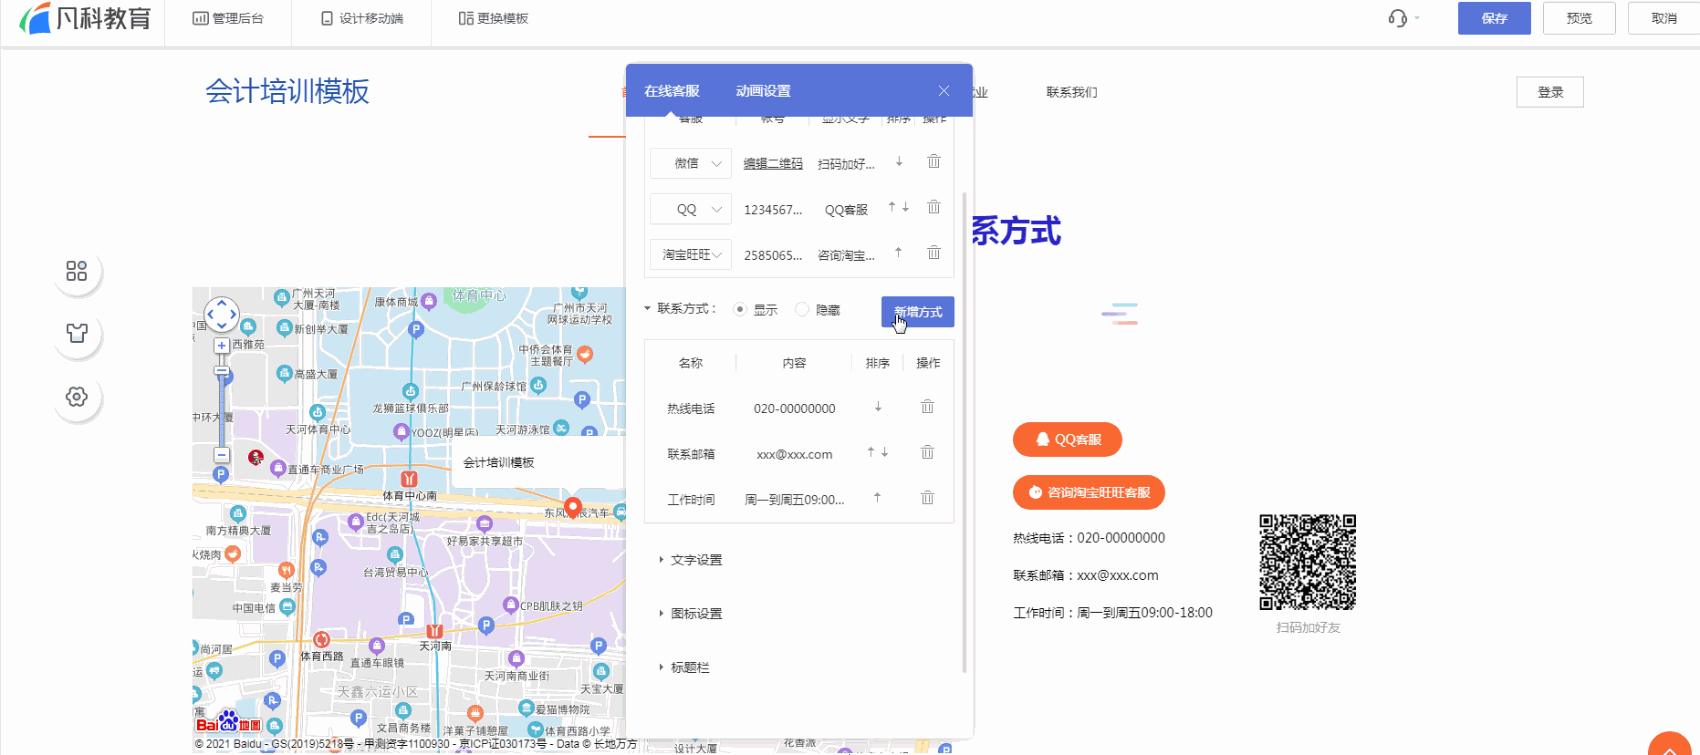
Task: Expand the 图标设置 section
Action: pos(691,614)
